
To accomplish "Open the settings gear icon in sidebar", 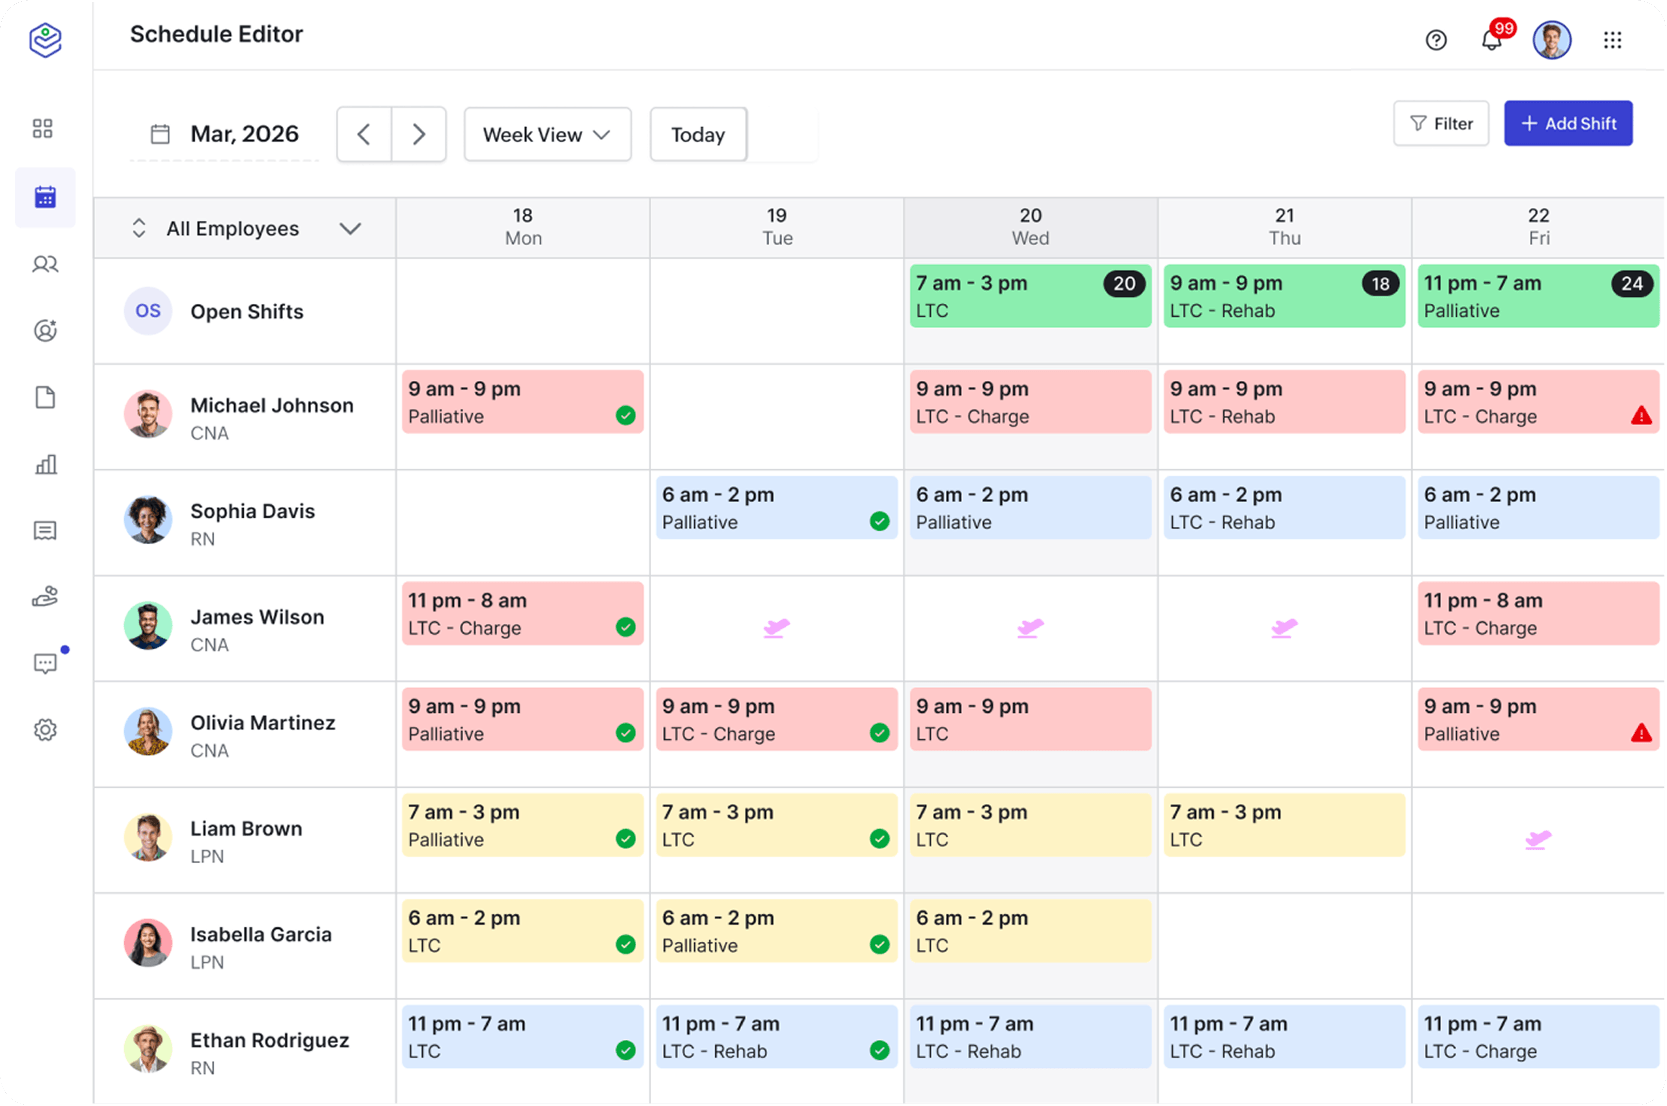I will (45, 730).
